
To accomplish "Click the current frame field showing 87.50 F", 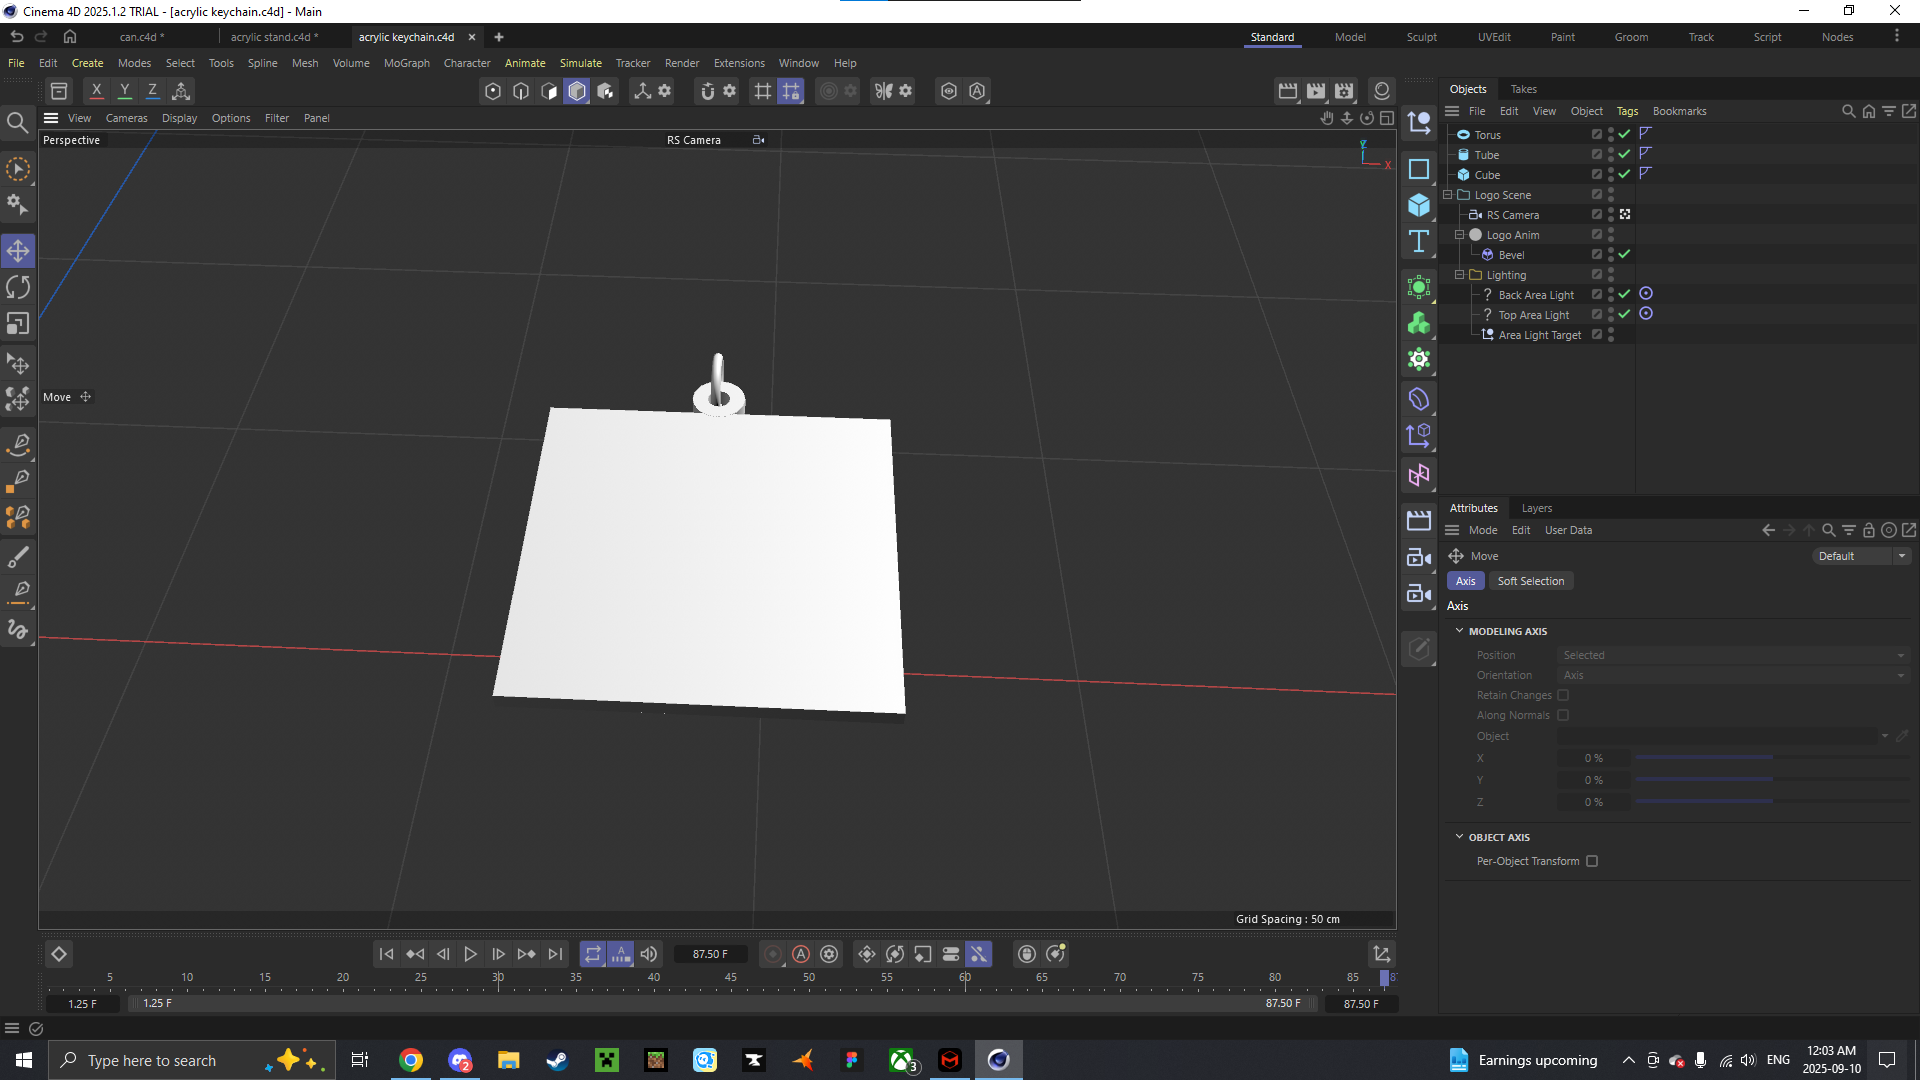I will (x=710, y=954).
